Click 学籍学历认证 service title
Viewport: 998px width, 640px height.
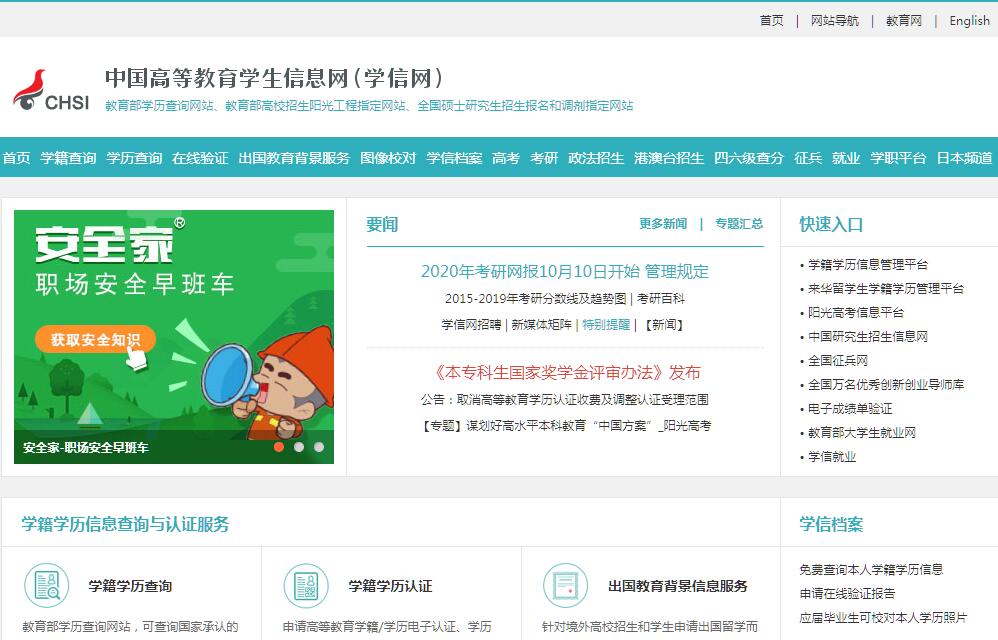(x=390, y=586)
